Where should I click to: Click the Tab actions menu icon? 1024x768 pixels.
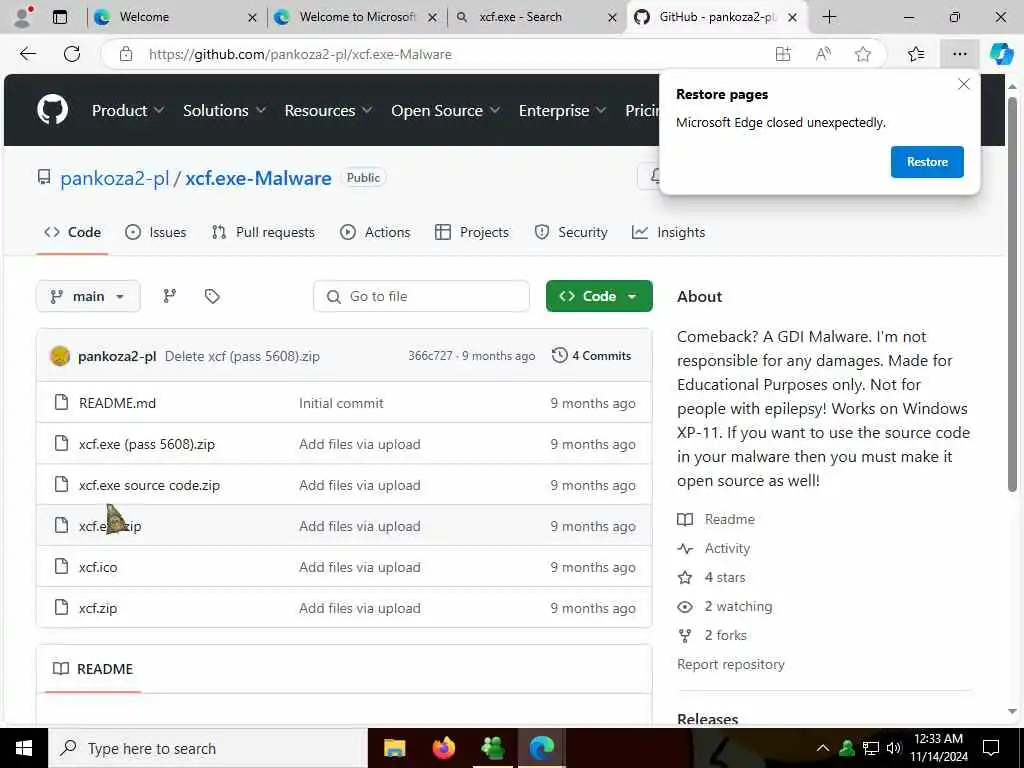59,17
